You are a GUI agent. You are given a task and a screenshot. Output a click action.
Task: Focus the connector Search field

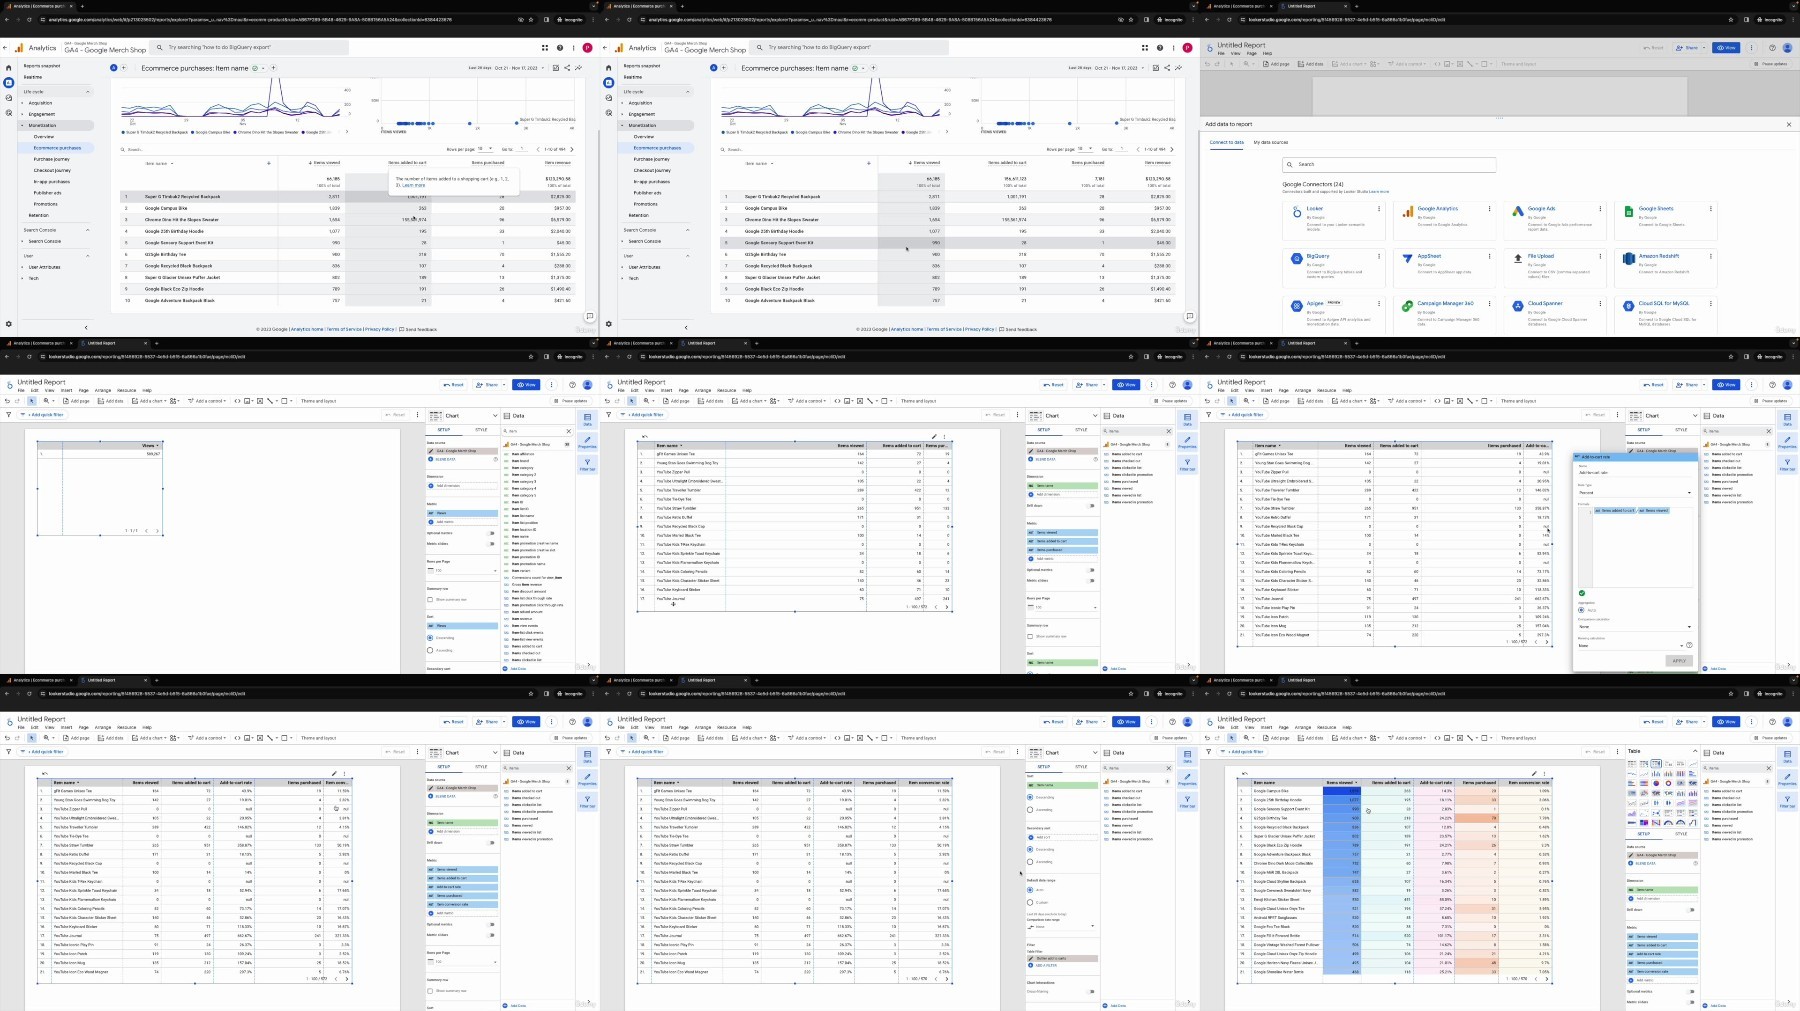click(1389, 164)
